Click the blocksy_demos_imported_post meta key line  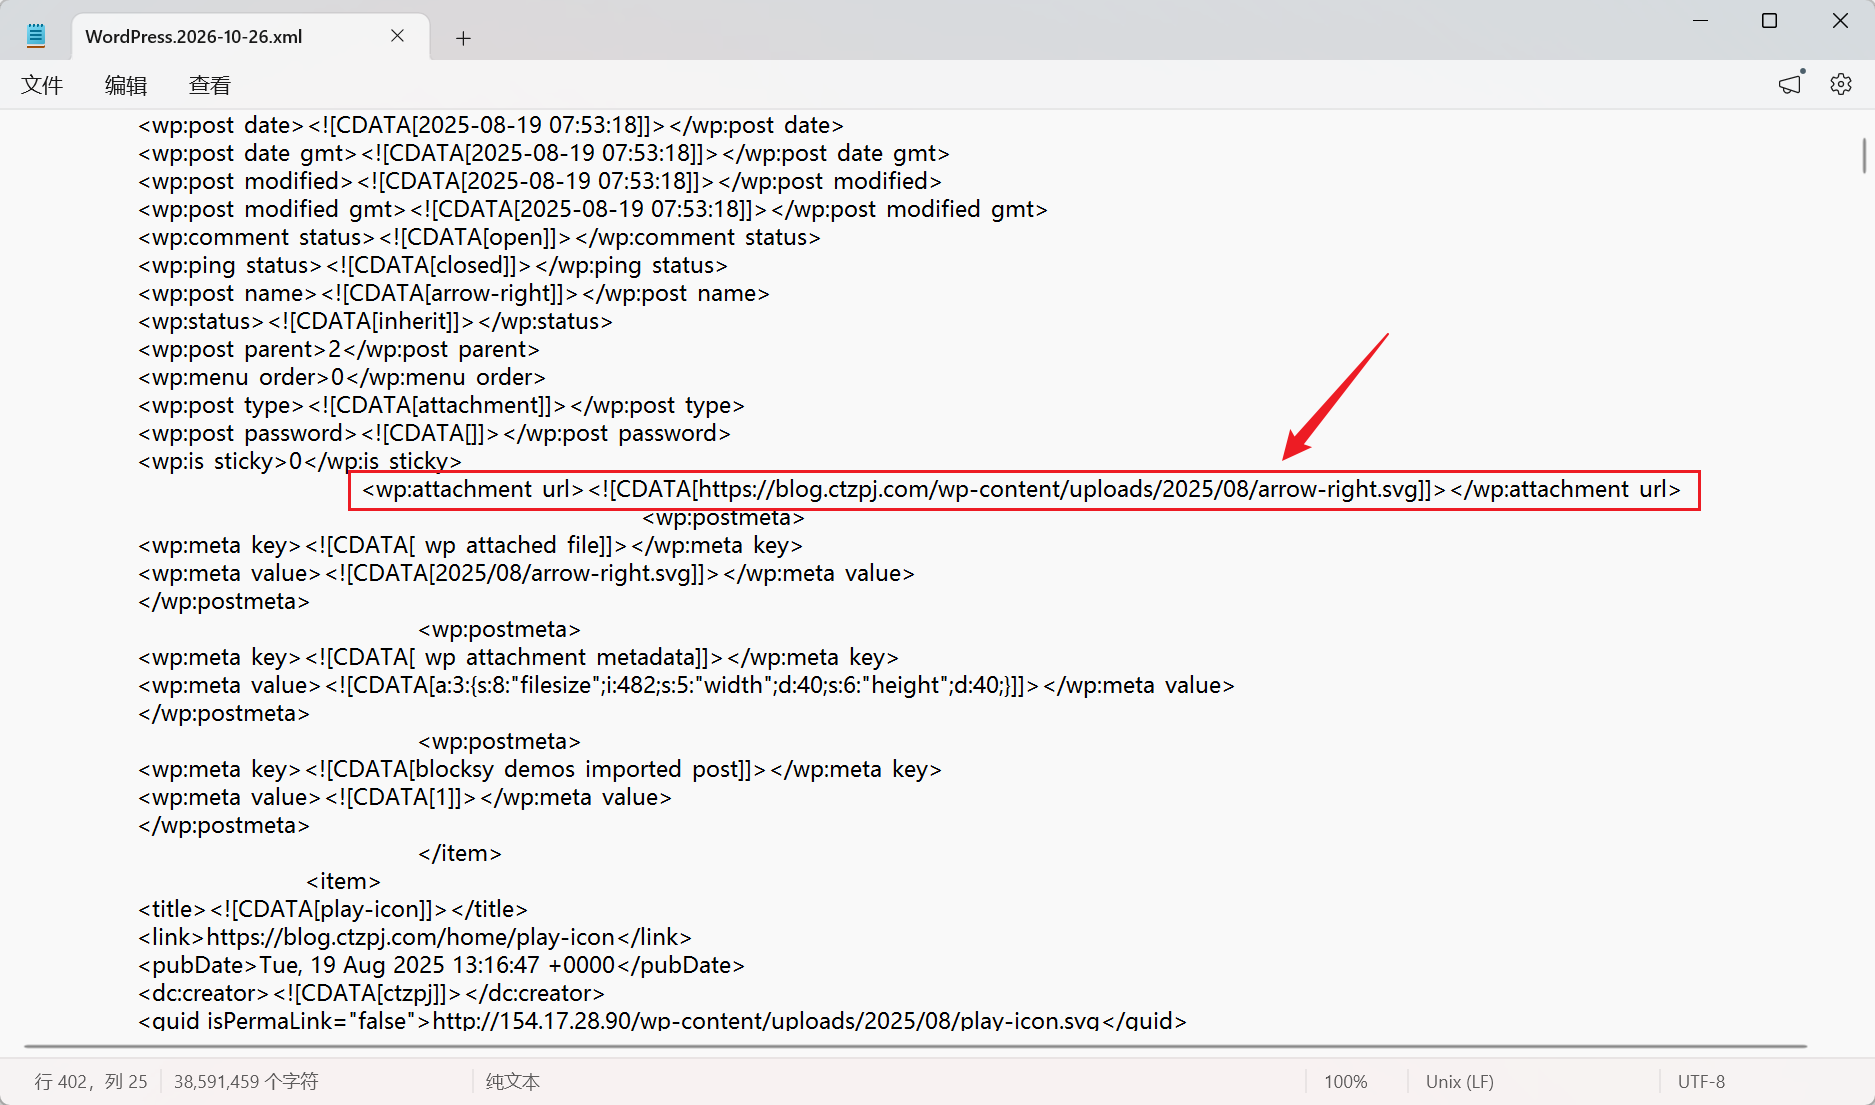(x=540, y=769)
